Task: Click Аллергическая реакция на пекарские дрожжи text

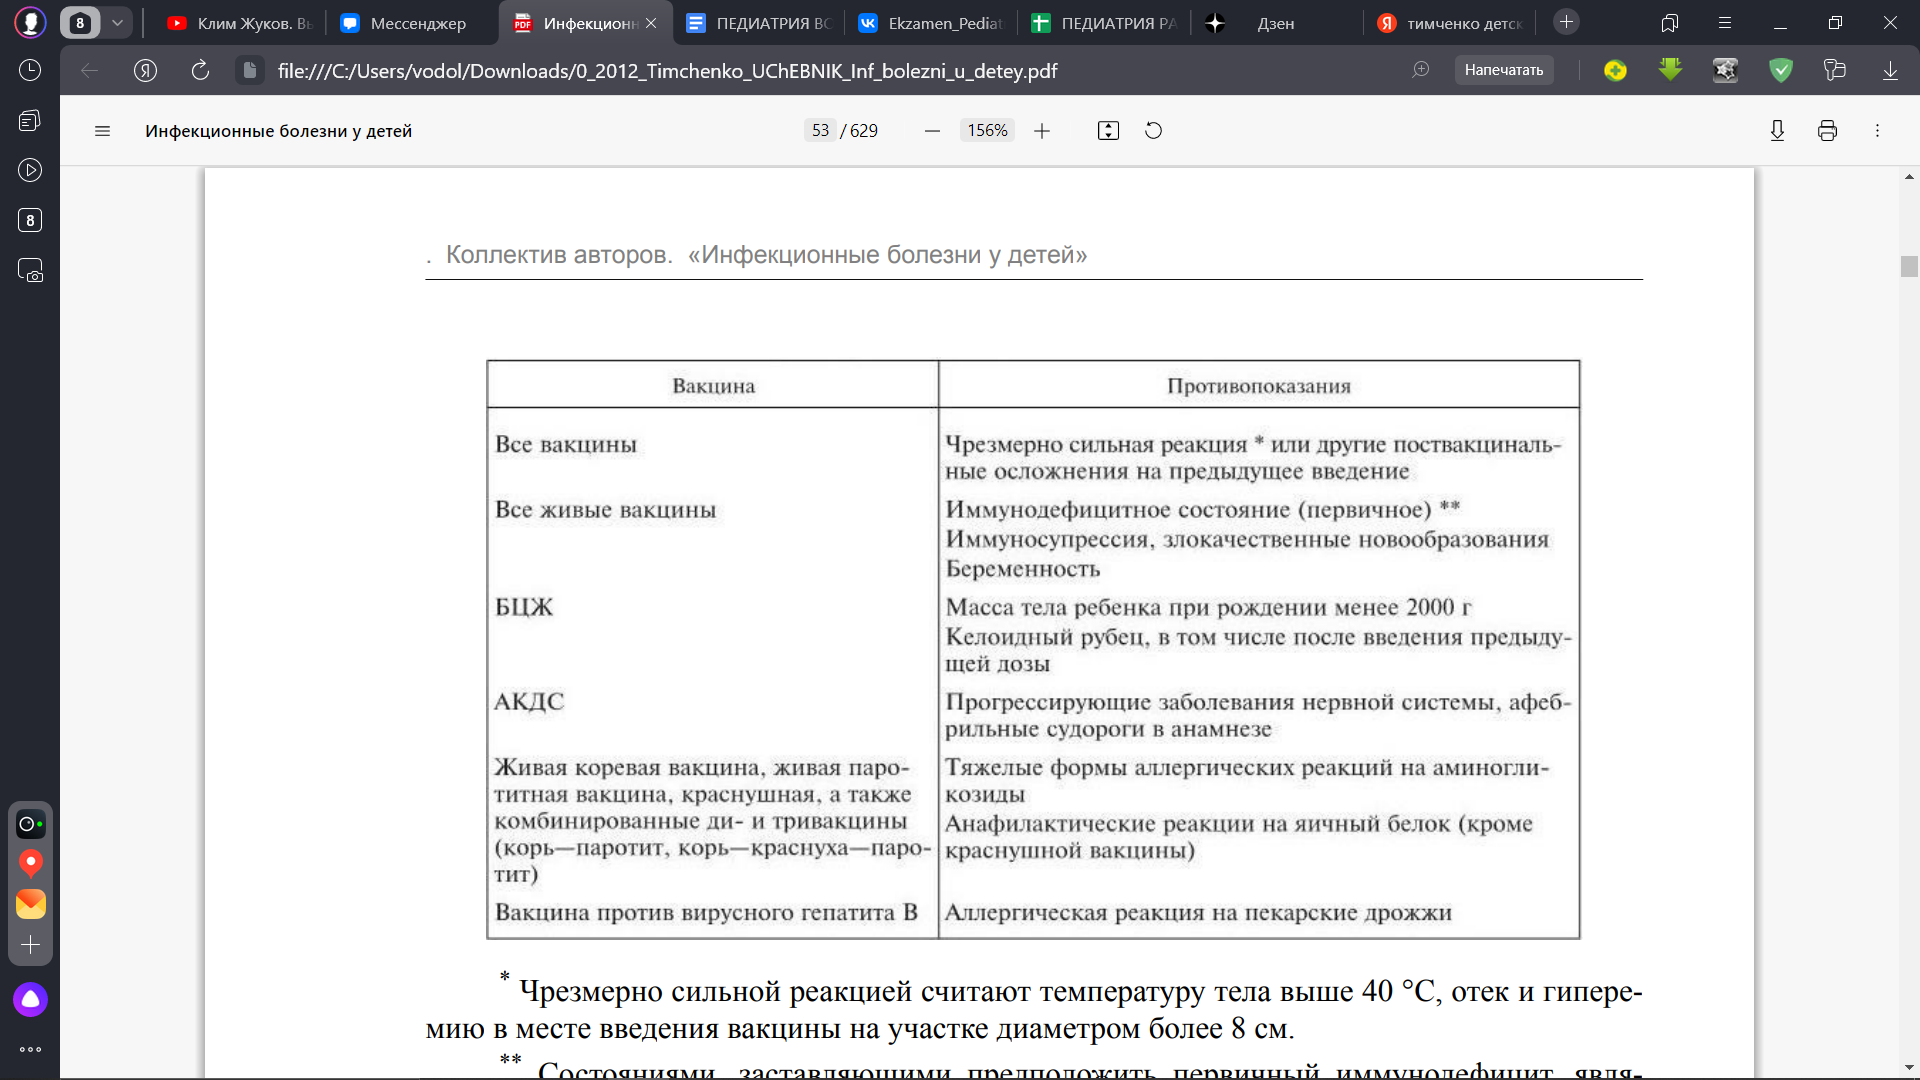Action: click(x=1198, y=913)
